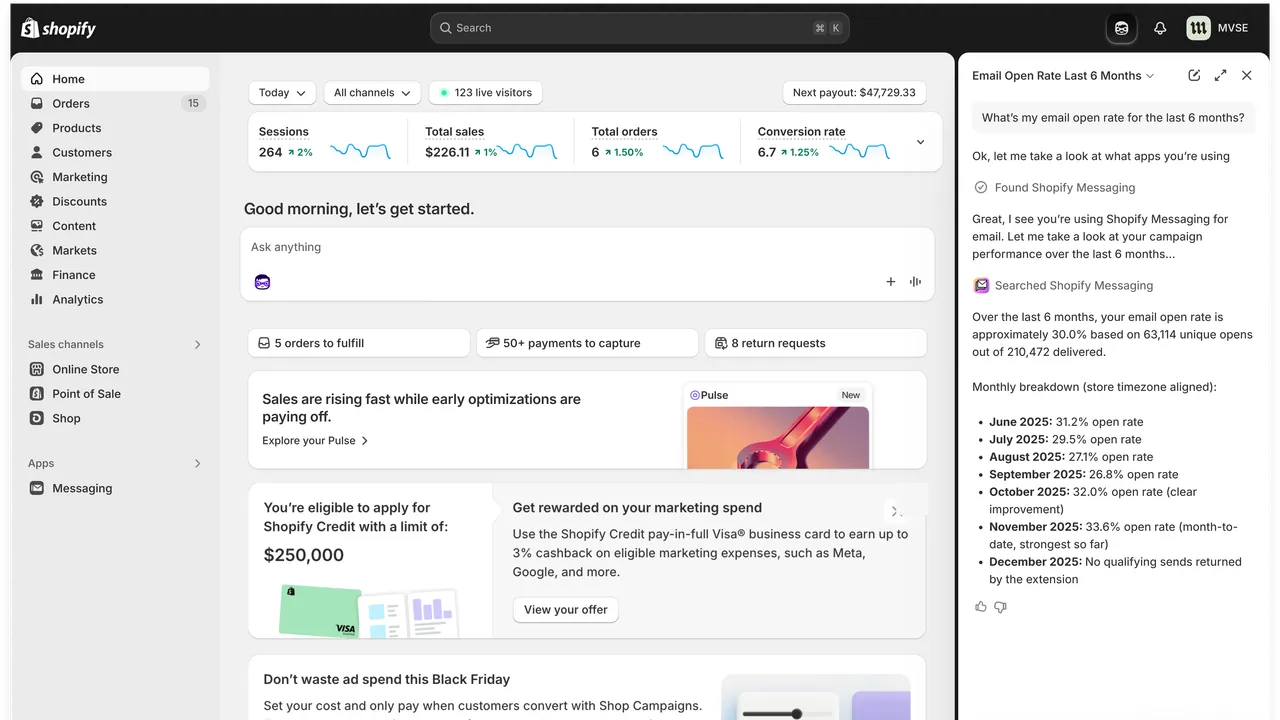Click the Online Store icon

[x=37, y=369]
